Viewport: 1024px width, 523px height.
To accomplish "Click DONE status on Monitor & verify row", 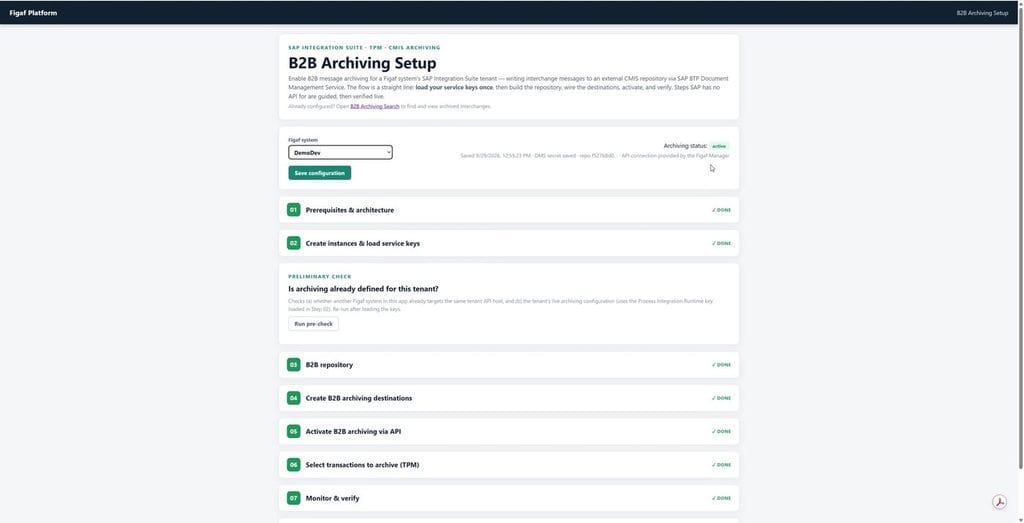I will tap(722, 498).
